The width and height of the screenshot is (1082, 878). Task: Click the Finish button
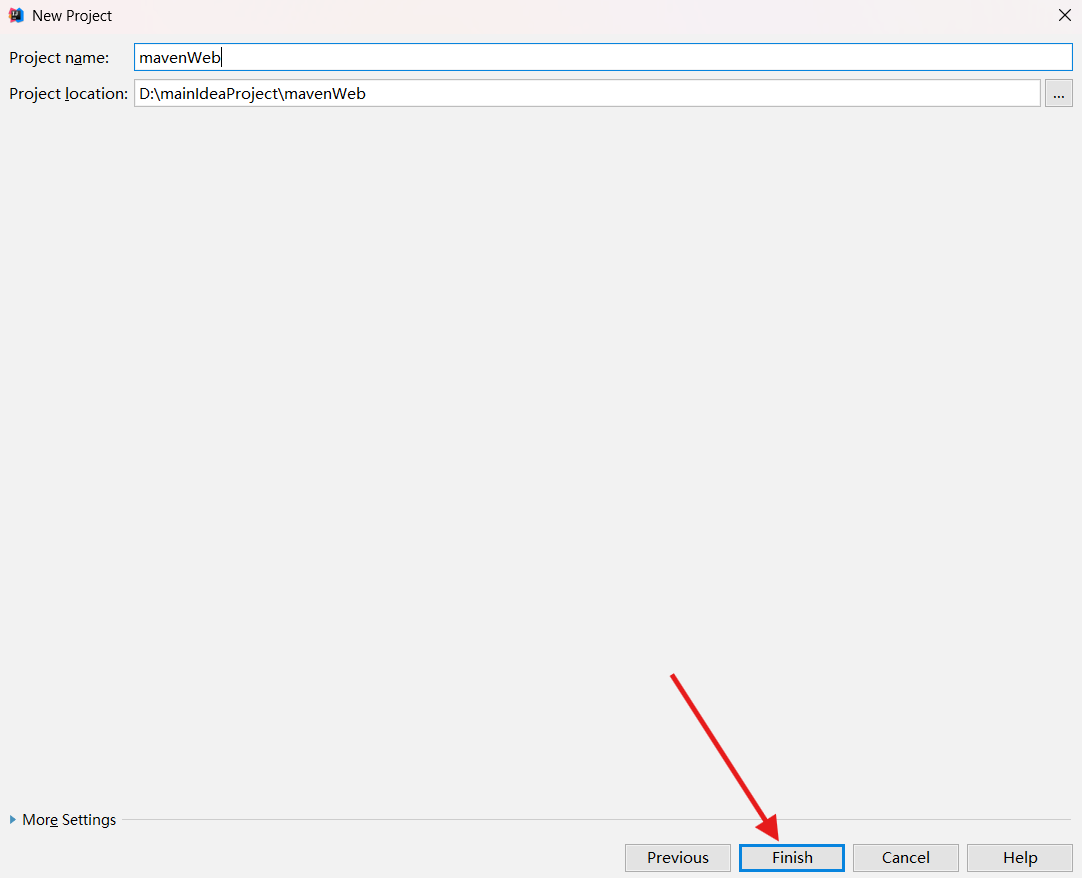tap(791, 857)
